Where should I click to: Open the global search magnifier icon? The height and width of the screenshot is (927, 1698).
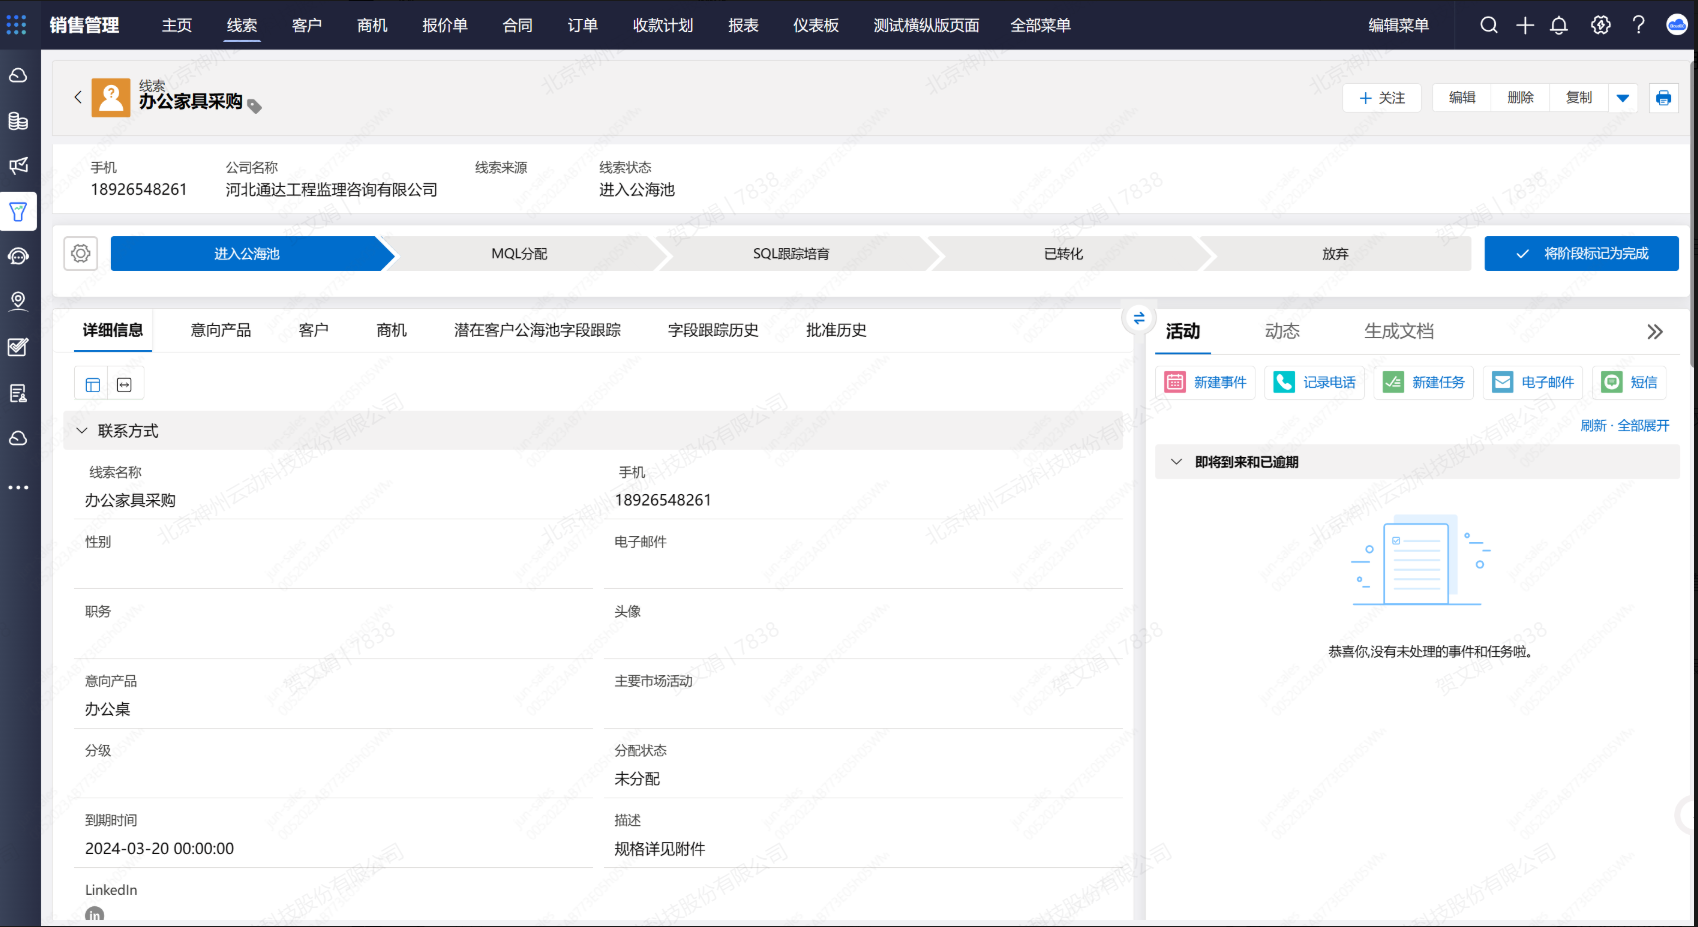pyautogui.click(x=1489, y=25)
